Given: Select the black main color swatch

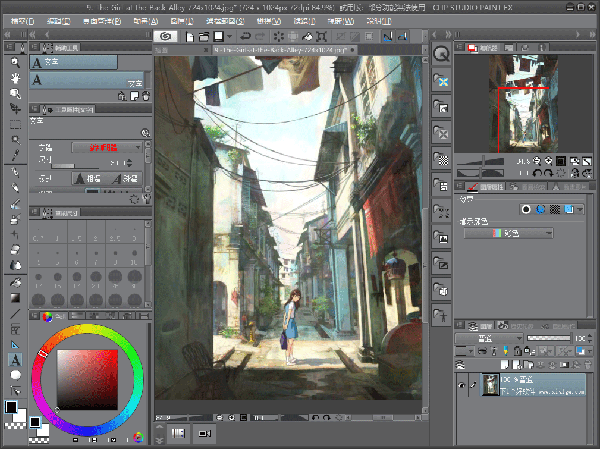Looking at the screenshot, I should pyautogui.click(x=11, y=407).
